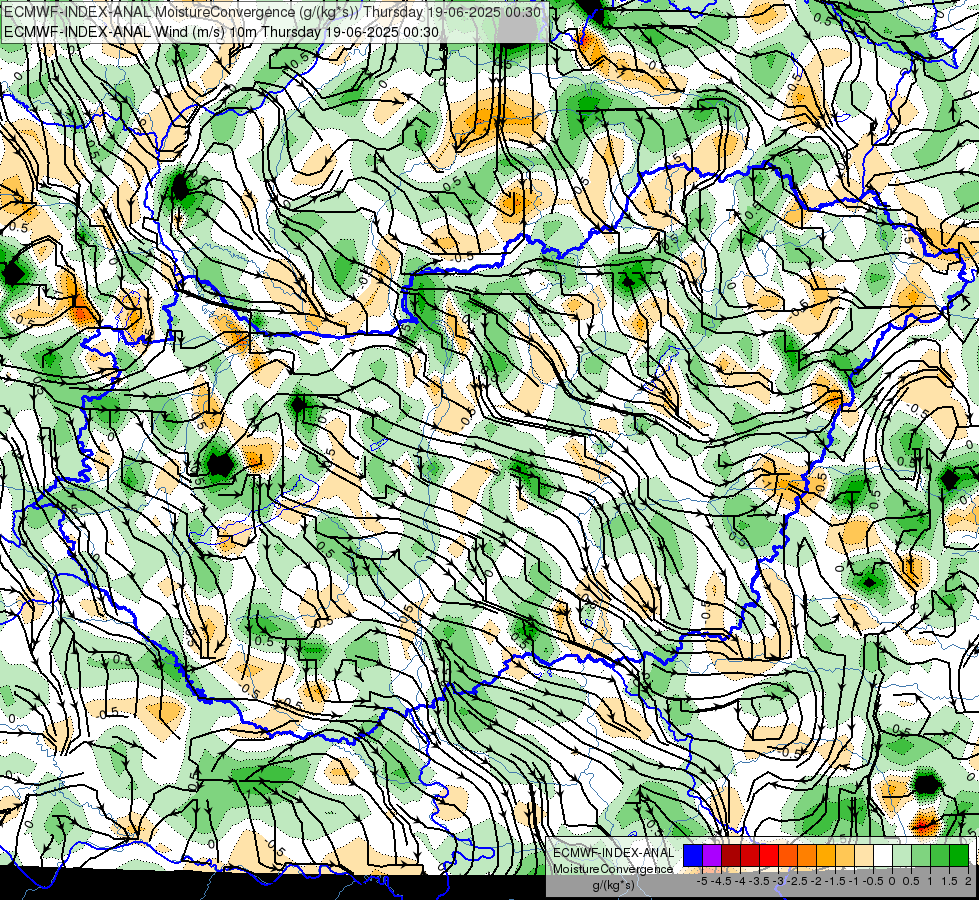
Task: Click the -5 value on the legend scale
Action: point(702,881)
